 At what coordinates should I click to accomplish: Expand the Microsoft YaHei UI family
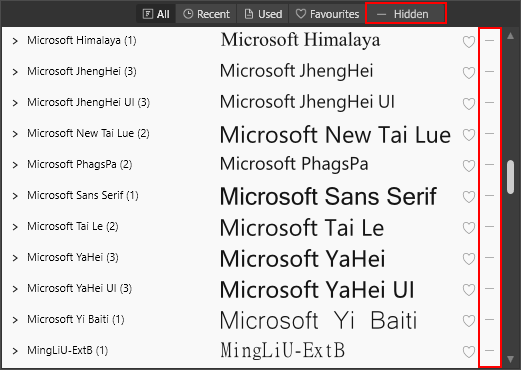pos(15,289)
